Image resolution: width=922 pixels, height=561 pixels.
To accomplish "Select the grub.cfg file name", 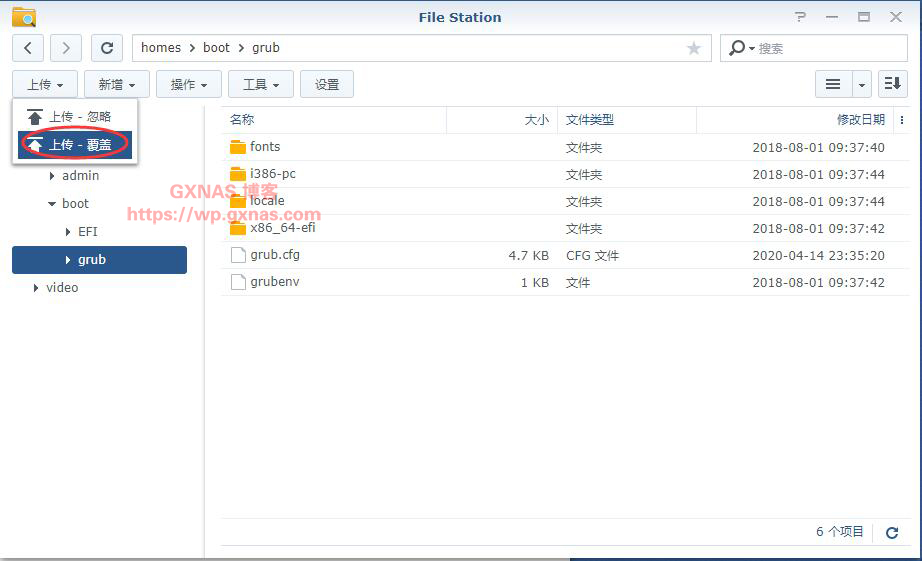I will click(x=275, y=255).
